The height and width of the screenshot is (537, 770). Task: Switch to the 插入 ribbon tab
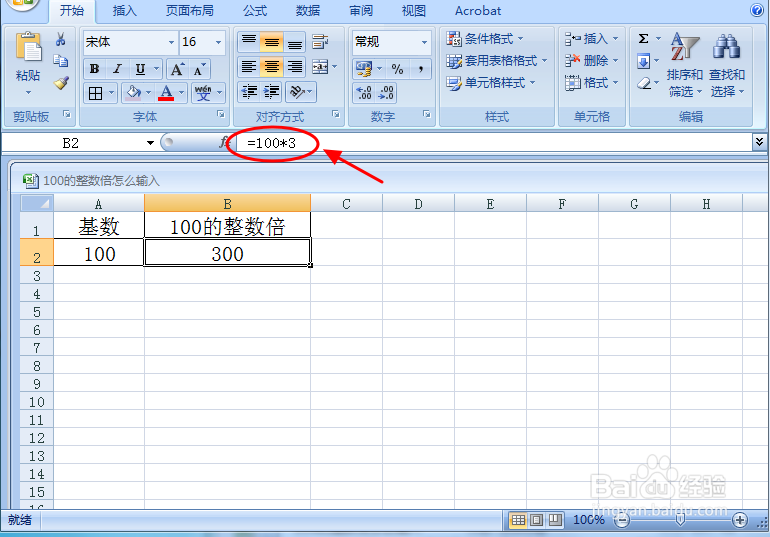125,10
